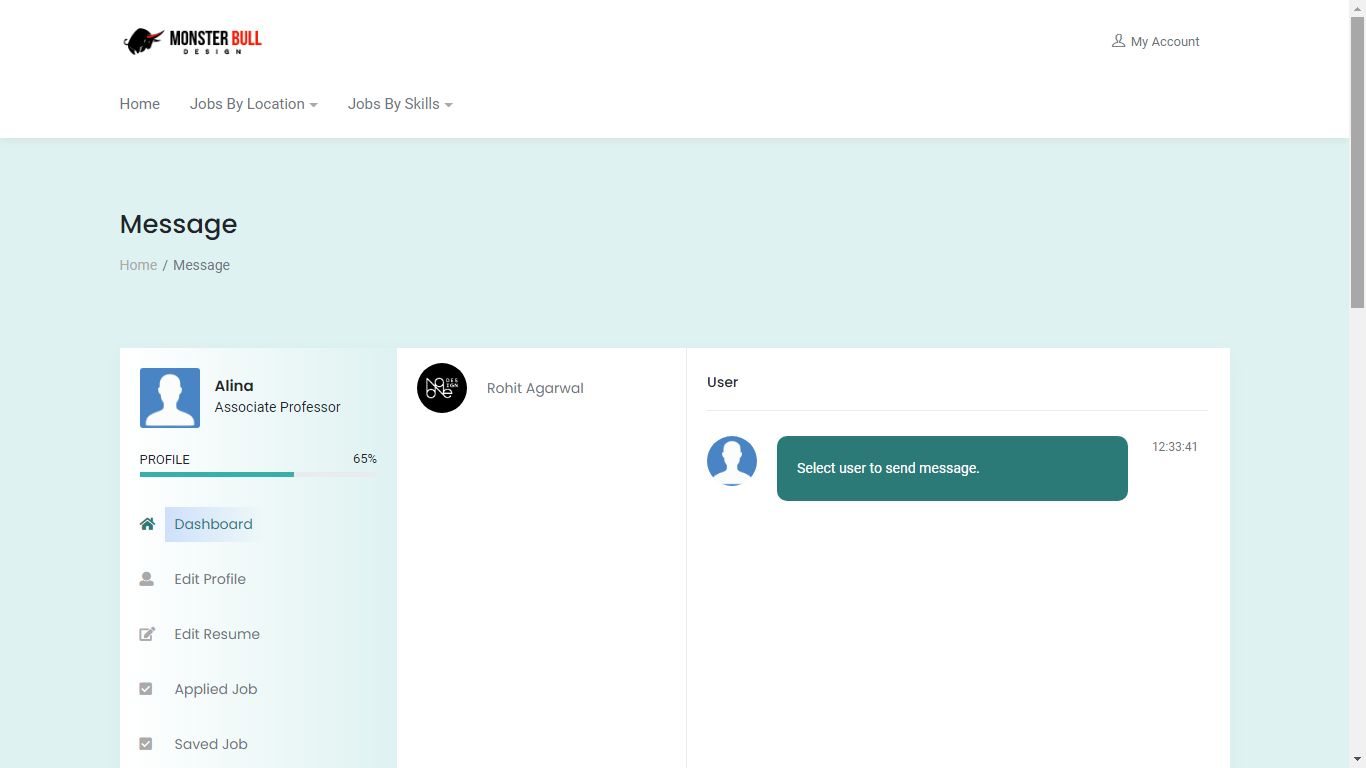The image size is (1366, 768).
Task: Select Rohit Agarwal in the contact list
Action: pyautogui.click(x=535, y=388)
